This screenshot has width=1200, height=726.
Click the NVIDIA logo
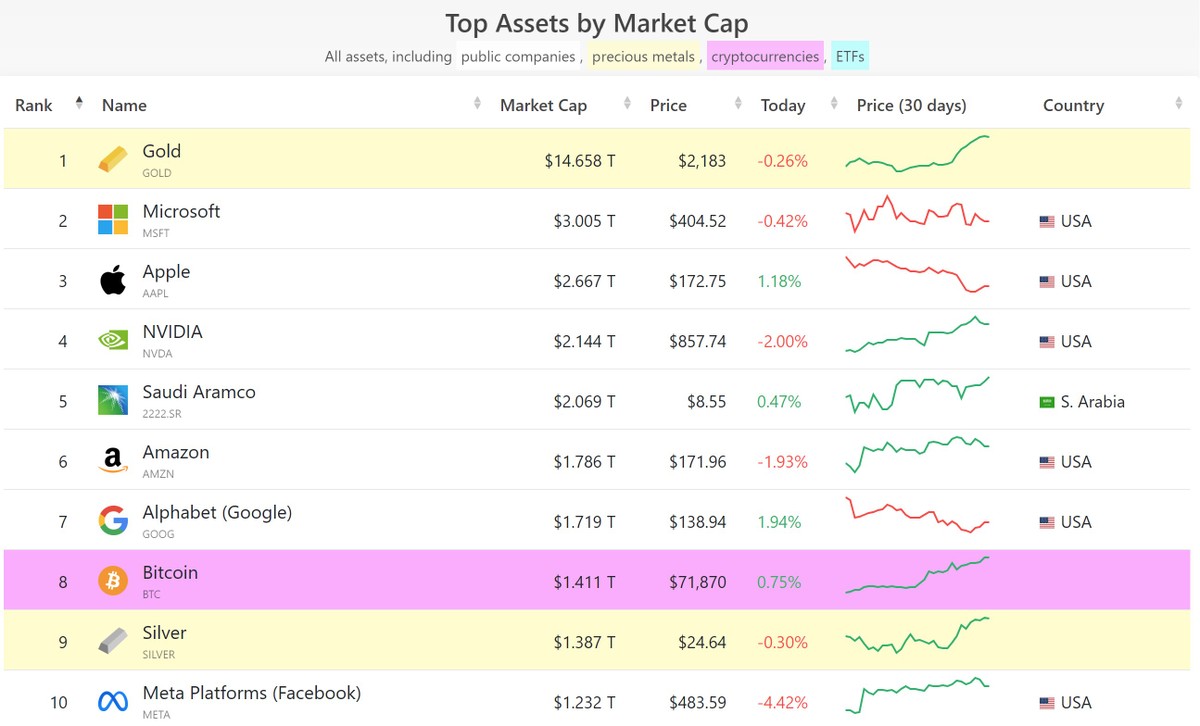pos(112,340)
